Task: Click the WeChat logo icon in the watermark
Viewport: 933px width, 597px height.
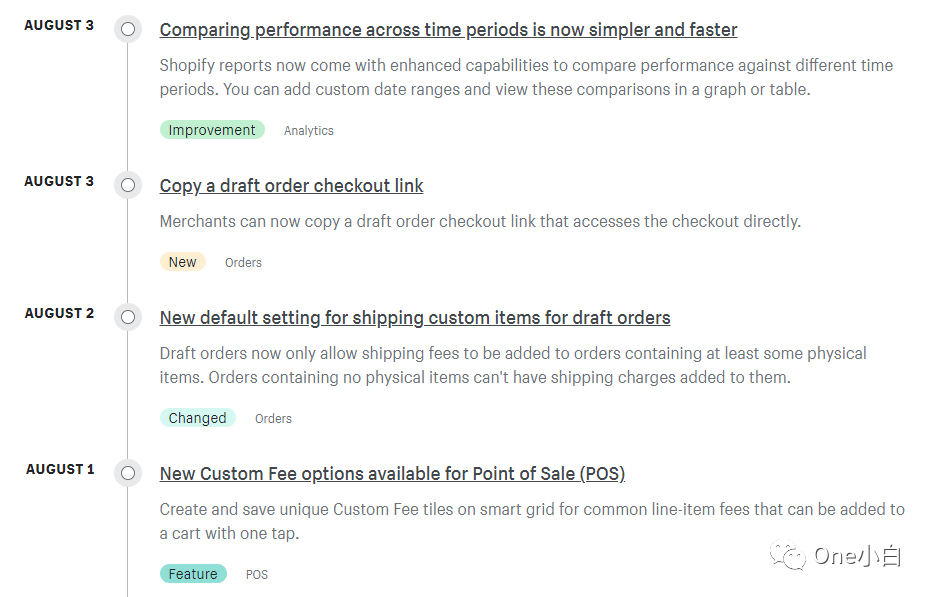Action: pos(787,555)
